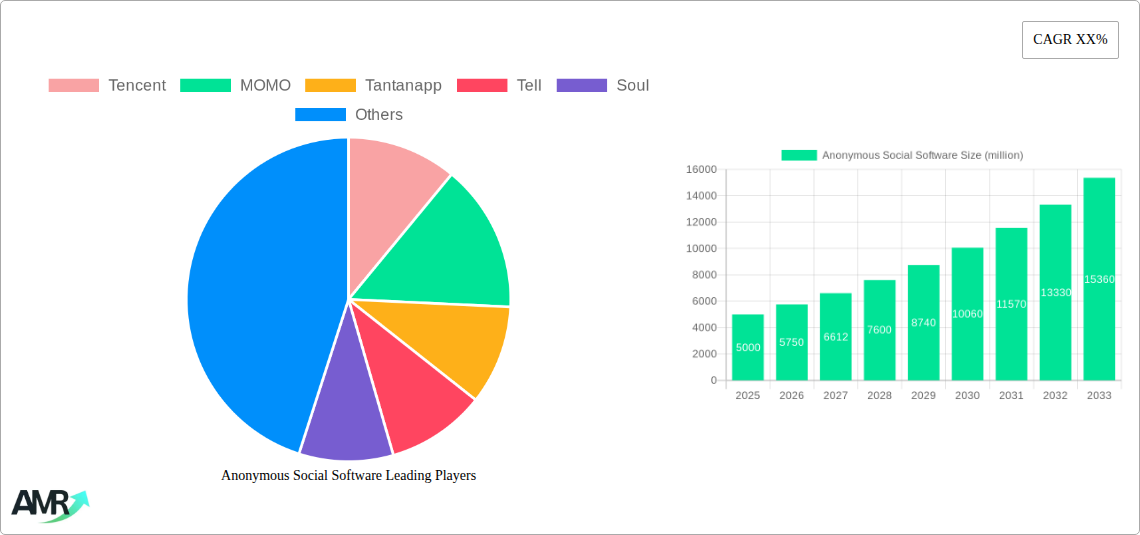Click the CAGR XX% button
Viewport: 1140px width, 535px height.
[1070, 40]
